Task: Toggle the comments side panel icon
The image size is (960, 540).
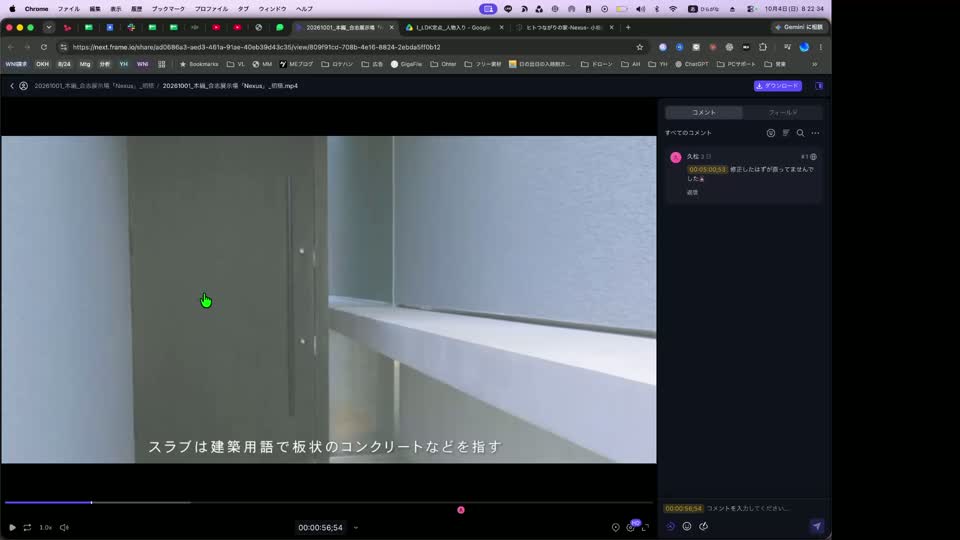Action: [x=819, y=86]
